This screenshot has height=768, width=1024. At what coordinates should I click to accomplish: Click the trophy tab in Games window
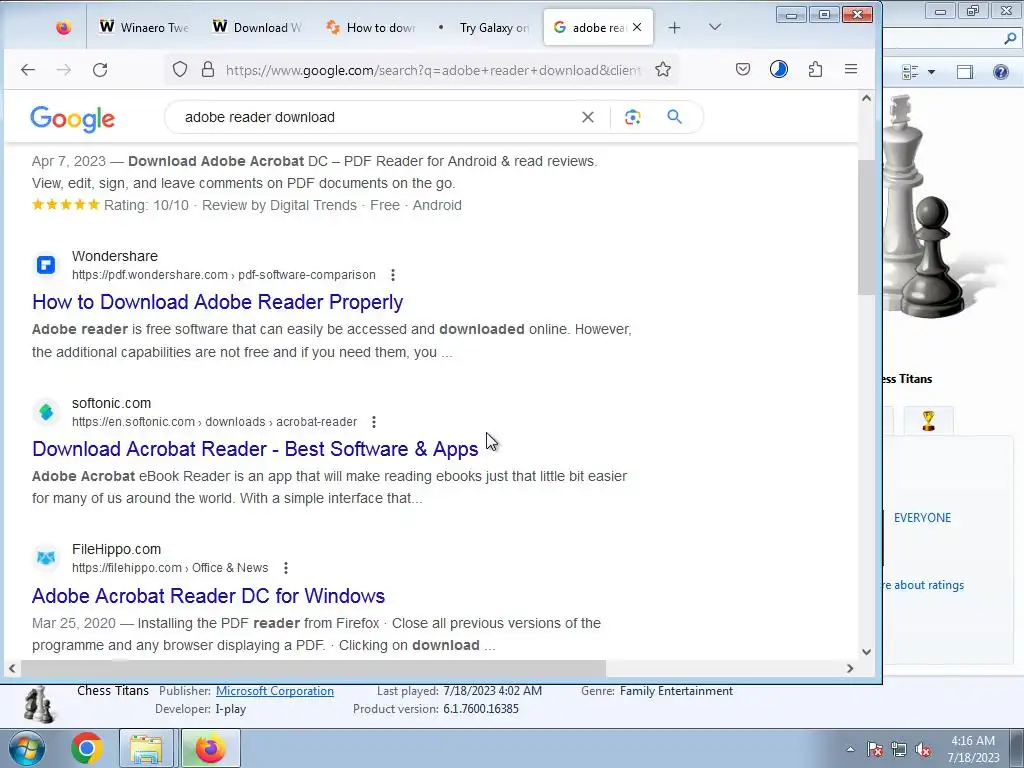point(928,421)
